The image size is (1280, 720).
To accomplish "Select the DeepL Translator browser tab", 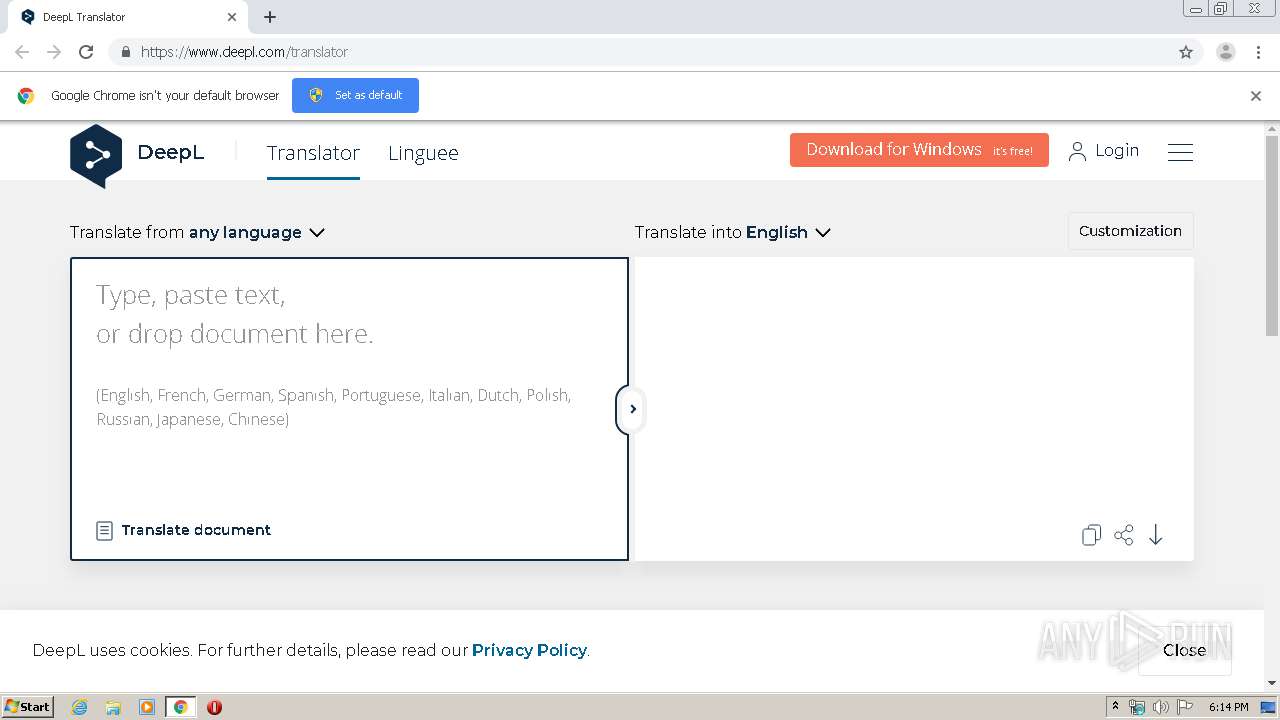I will pyautogui.click(x=128, y=17).
